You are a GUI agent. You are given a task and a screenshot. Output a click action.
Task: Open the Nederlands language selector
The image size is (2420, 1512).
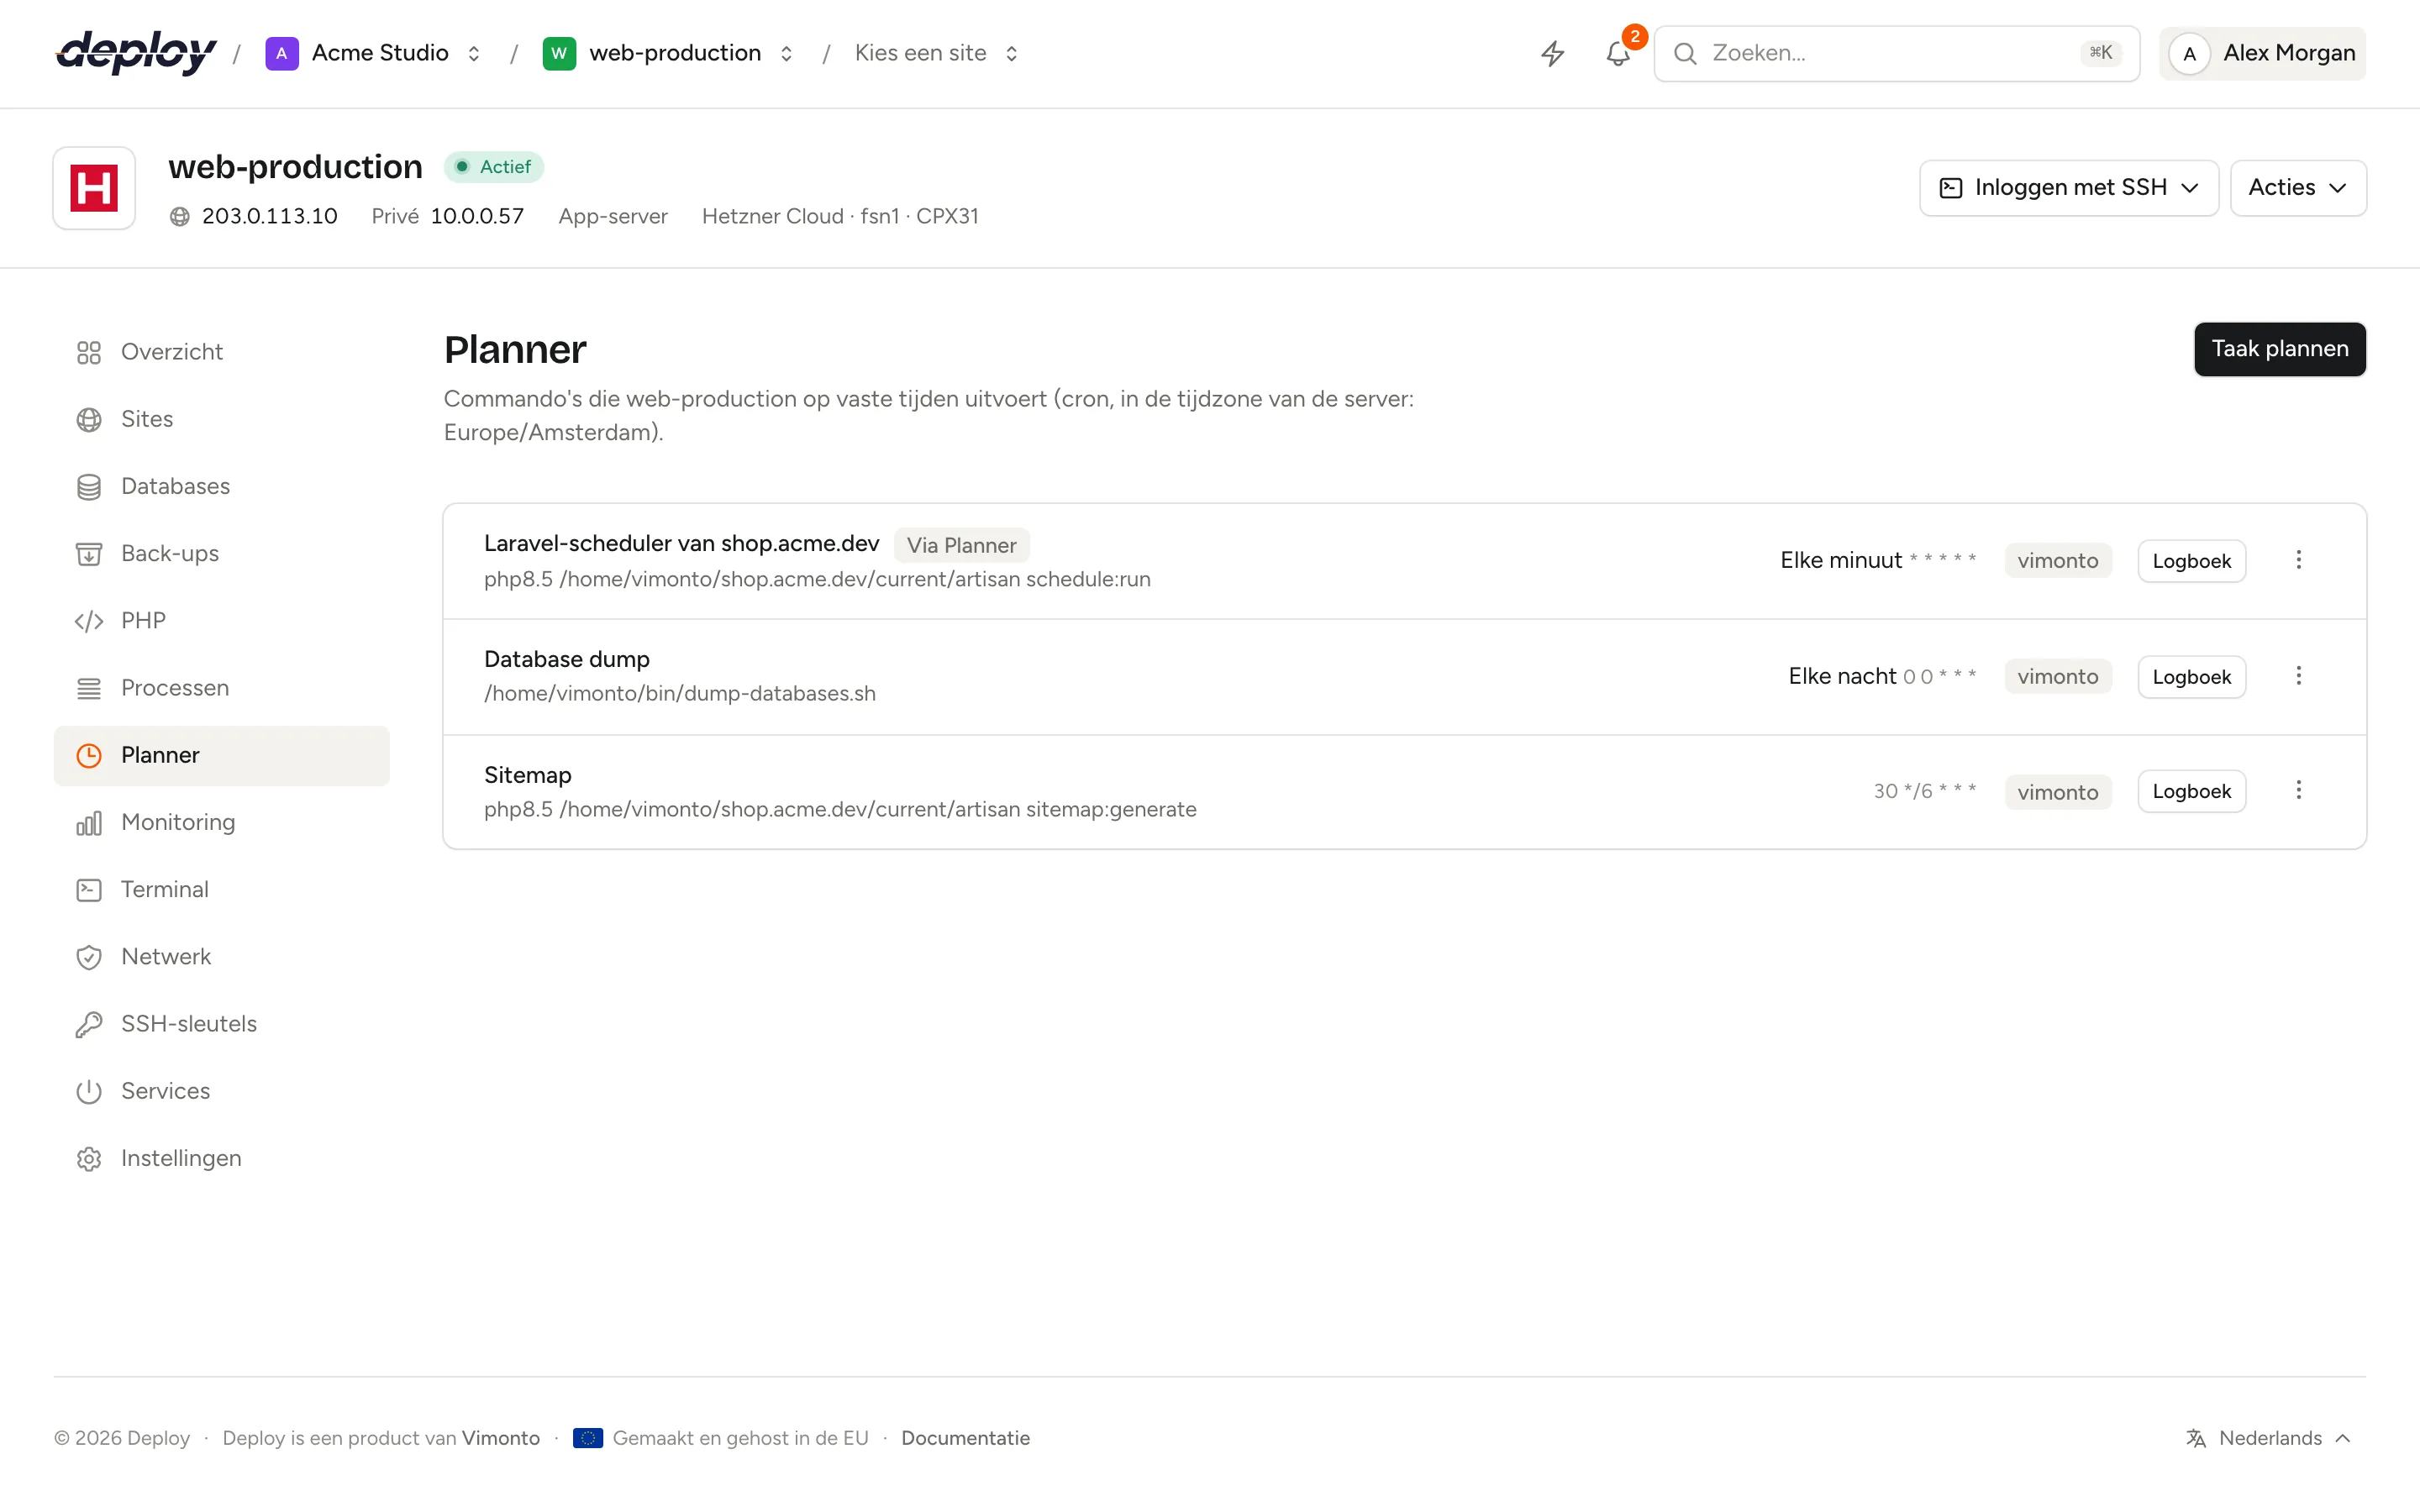pos(2268,1438)
